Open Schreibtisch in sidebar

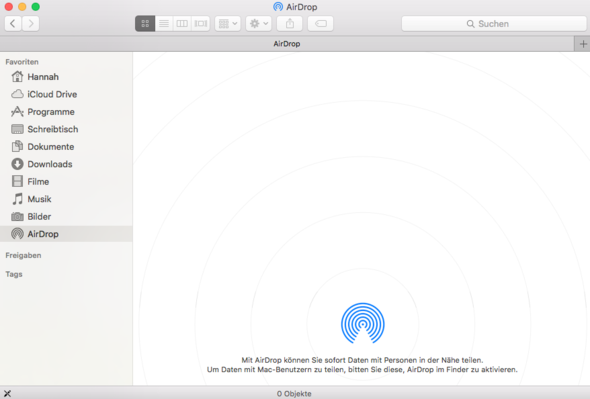pos(66,129)
